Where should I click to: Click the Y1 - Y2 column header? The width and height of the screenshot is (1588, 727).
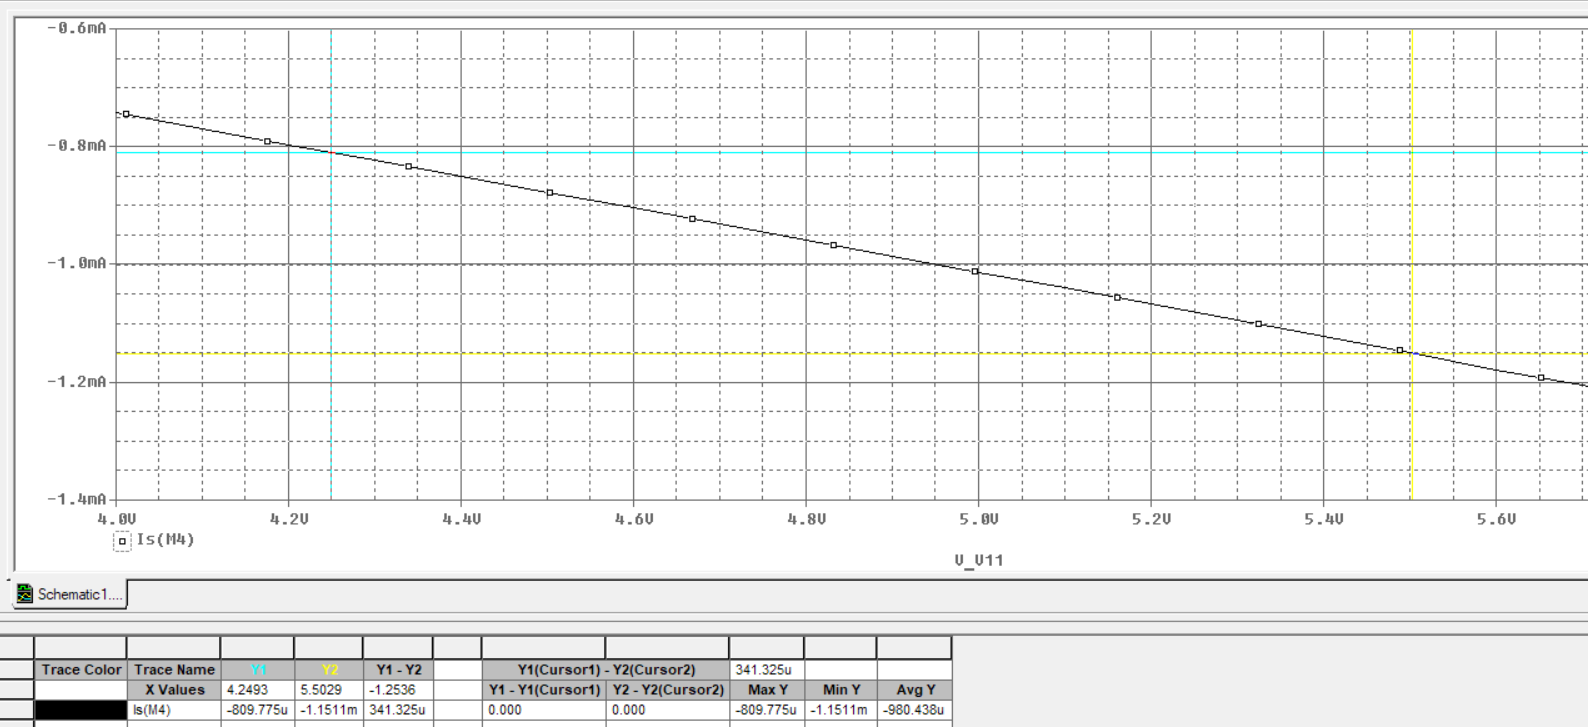click(398, 670)
